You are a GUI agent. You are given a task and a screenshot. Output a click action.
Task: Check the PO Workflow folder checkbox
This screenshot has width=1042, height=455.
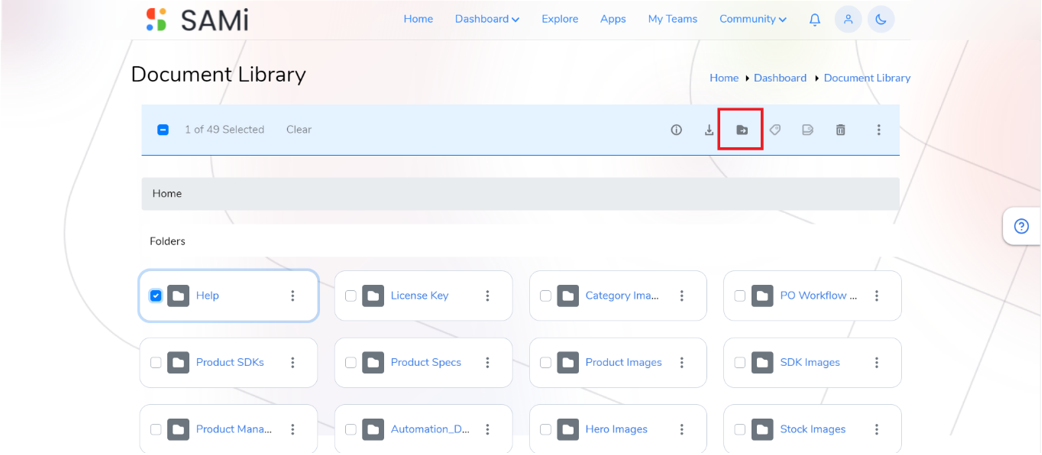tap(740, 296)
